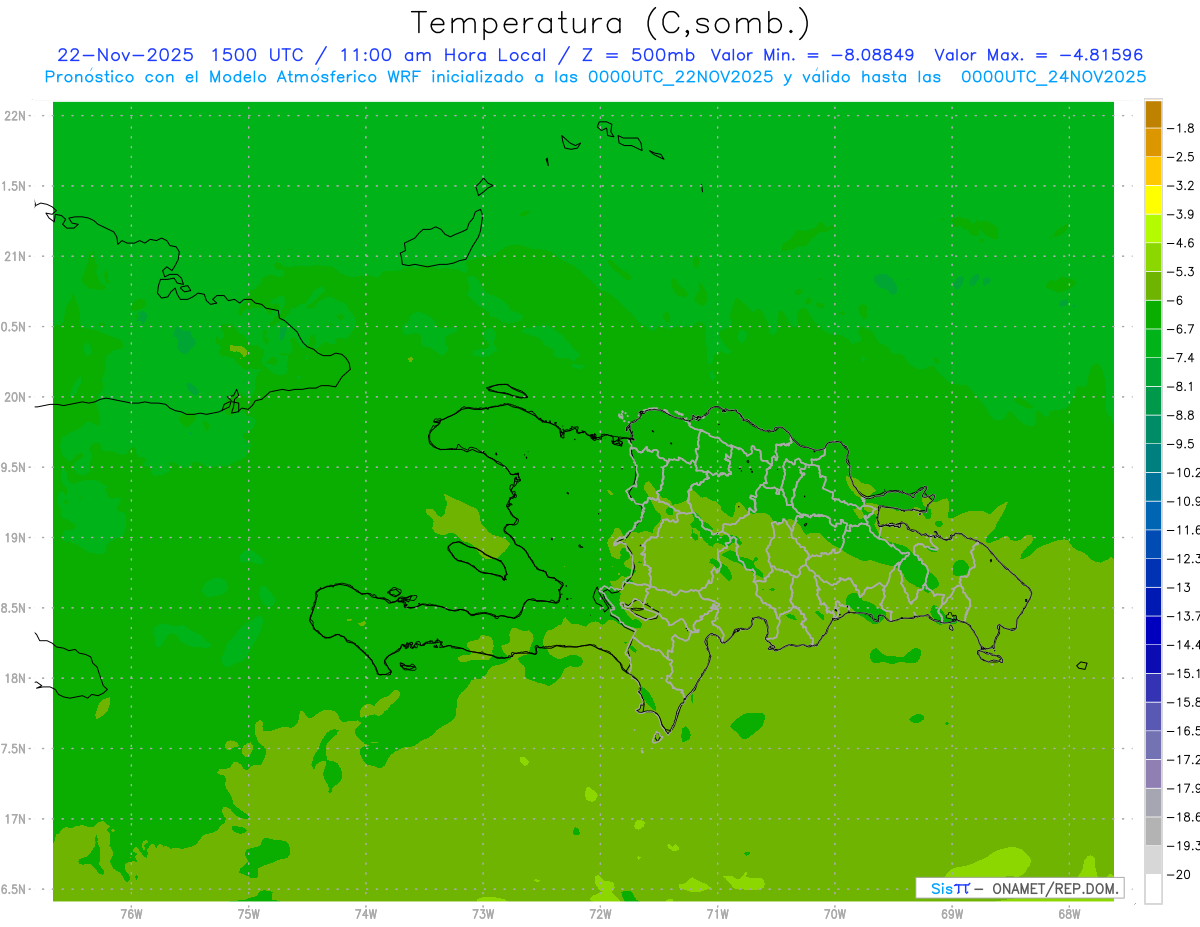Click the '21N' latitude label
Viewport: 1200px width, 927px height.
coord(16,257)
